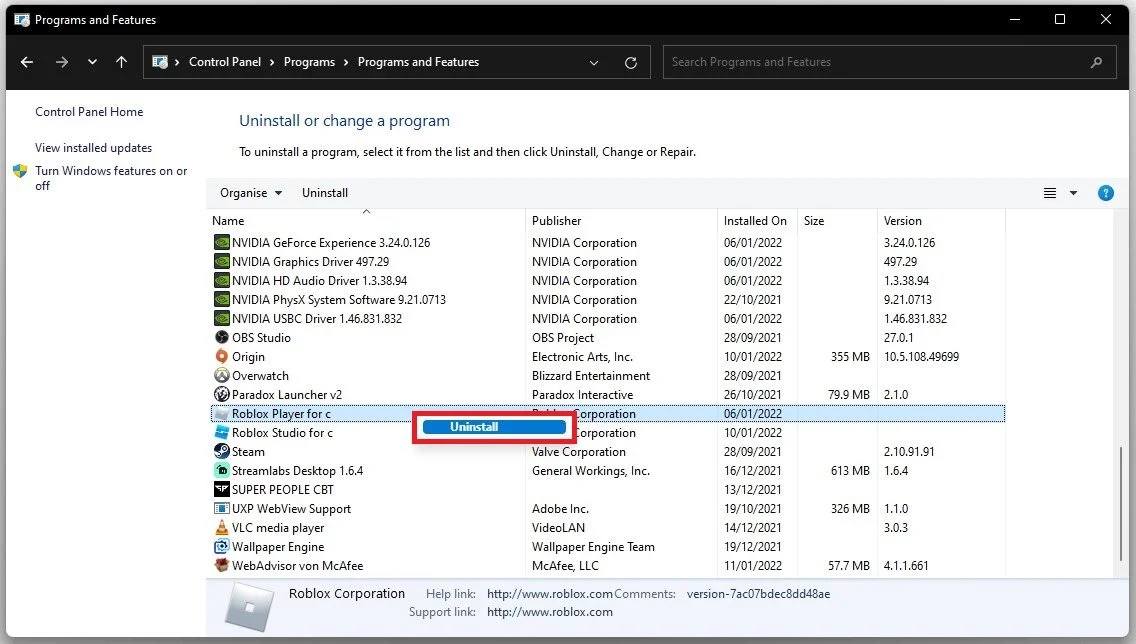Click the Wallpaper Engine icon
Viewport: 1136px width, 644px height.
coord(222,547)
